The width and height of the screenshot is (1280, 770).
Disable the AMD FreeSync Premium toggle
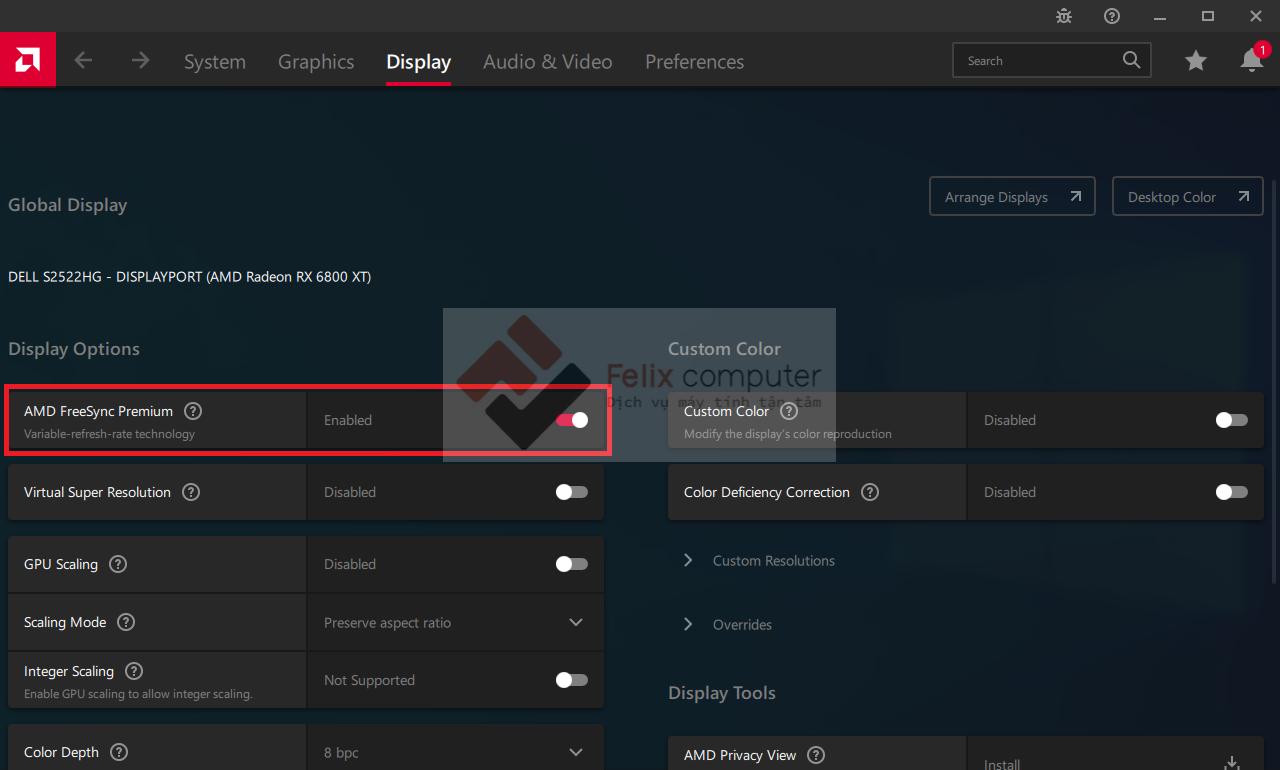(x=572, y=420)
